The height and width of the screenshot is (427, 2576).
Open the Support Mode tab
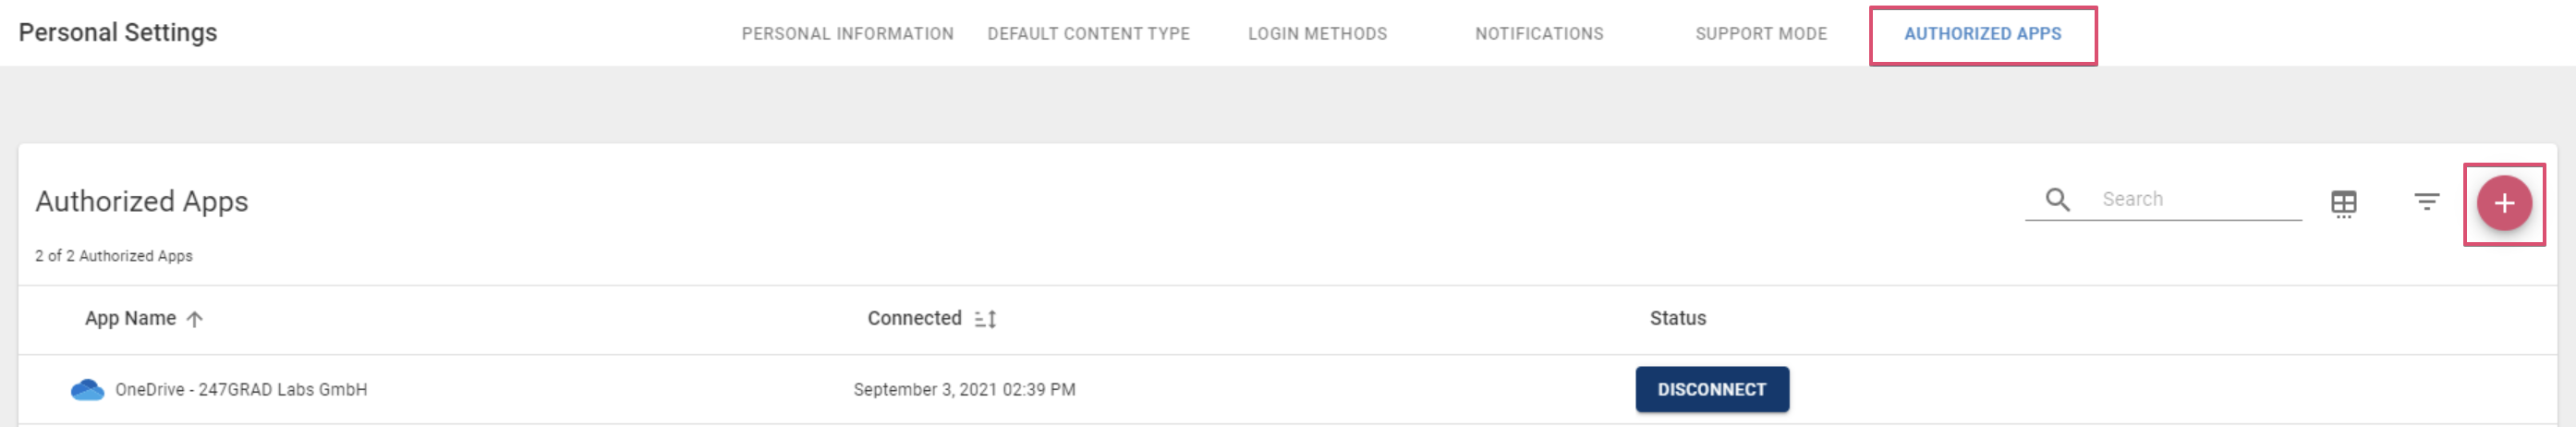pos(1761,34)
